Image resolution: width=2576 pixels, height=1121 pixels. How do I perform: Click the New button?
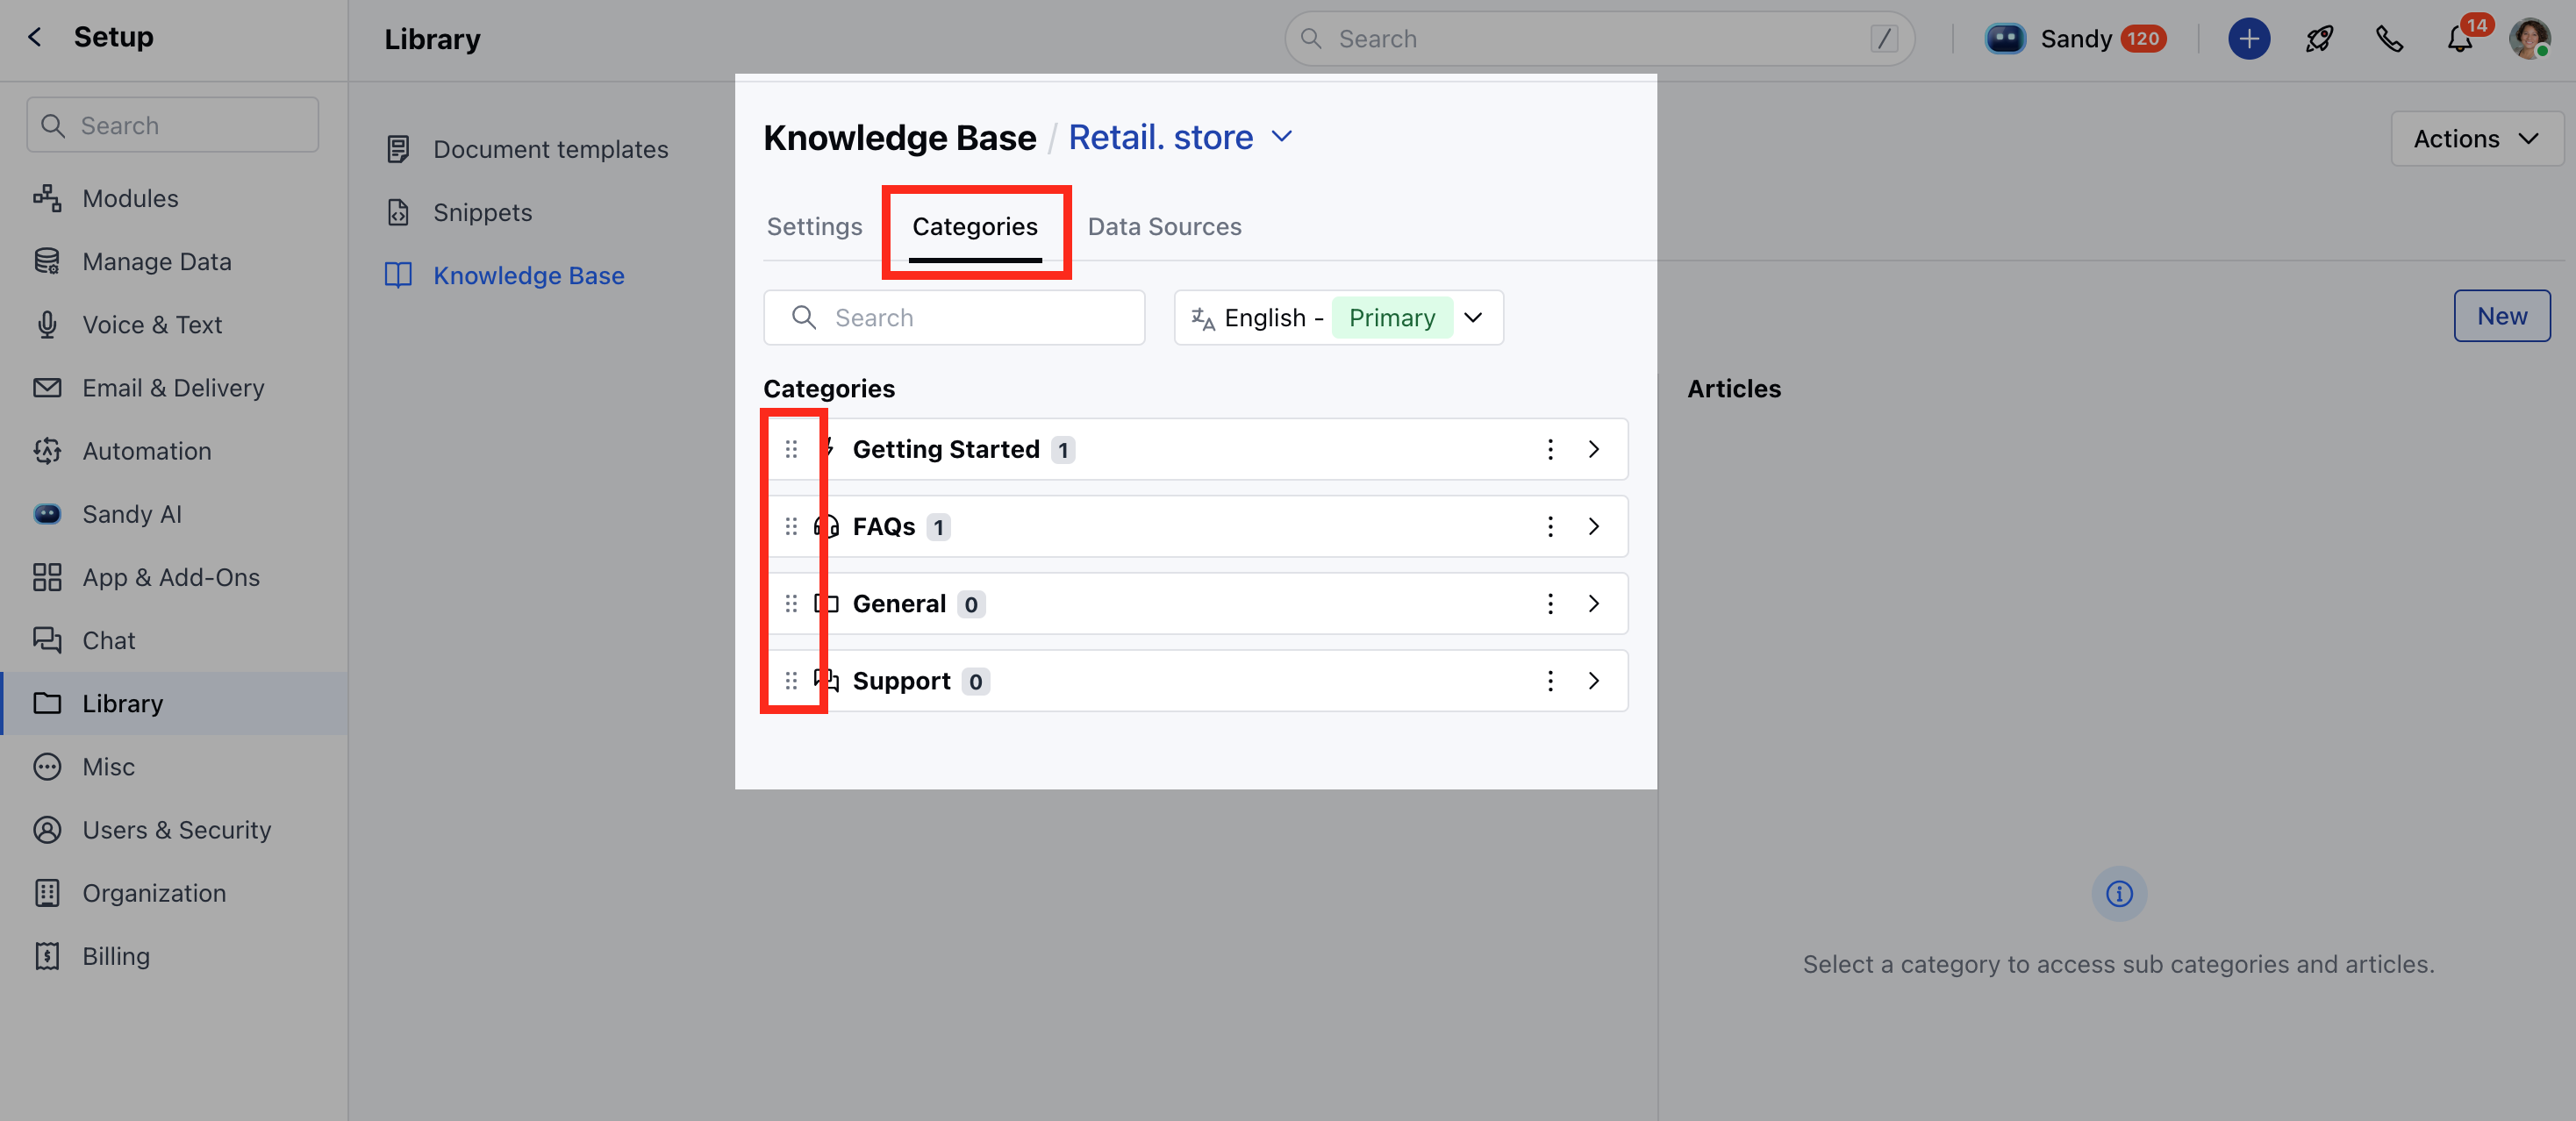click(2501, 316)
